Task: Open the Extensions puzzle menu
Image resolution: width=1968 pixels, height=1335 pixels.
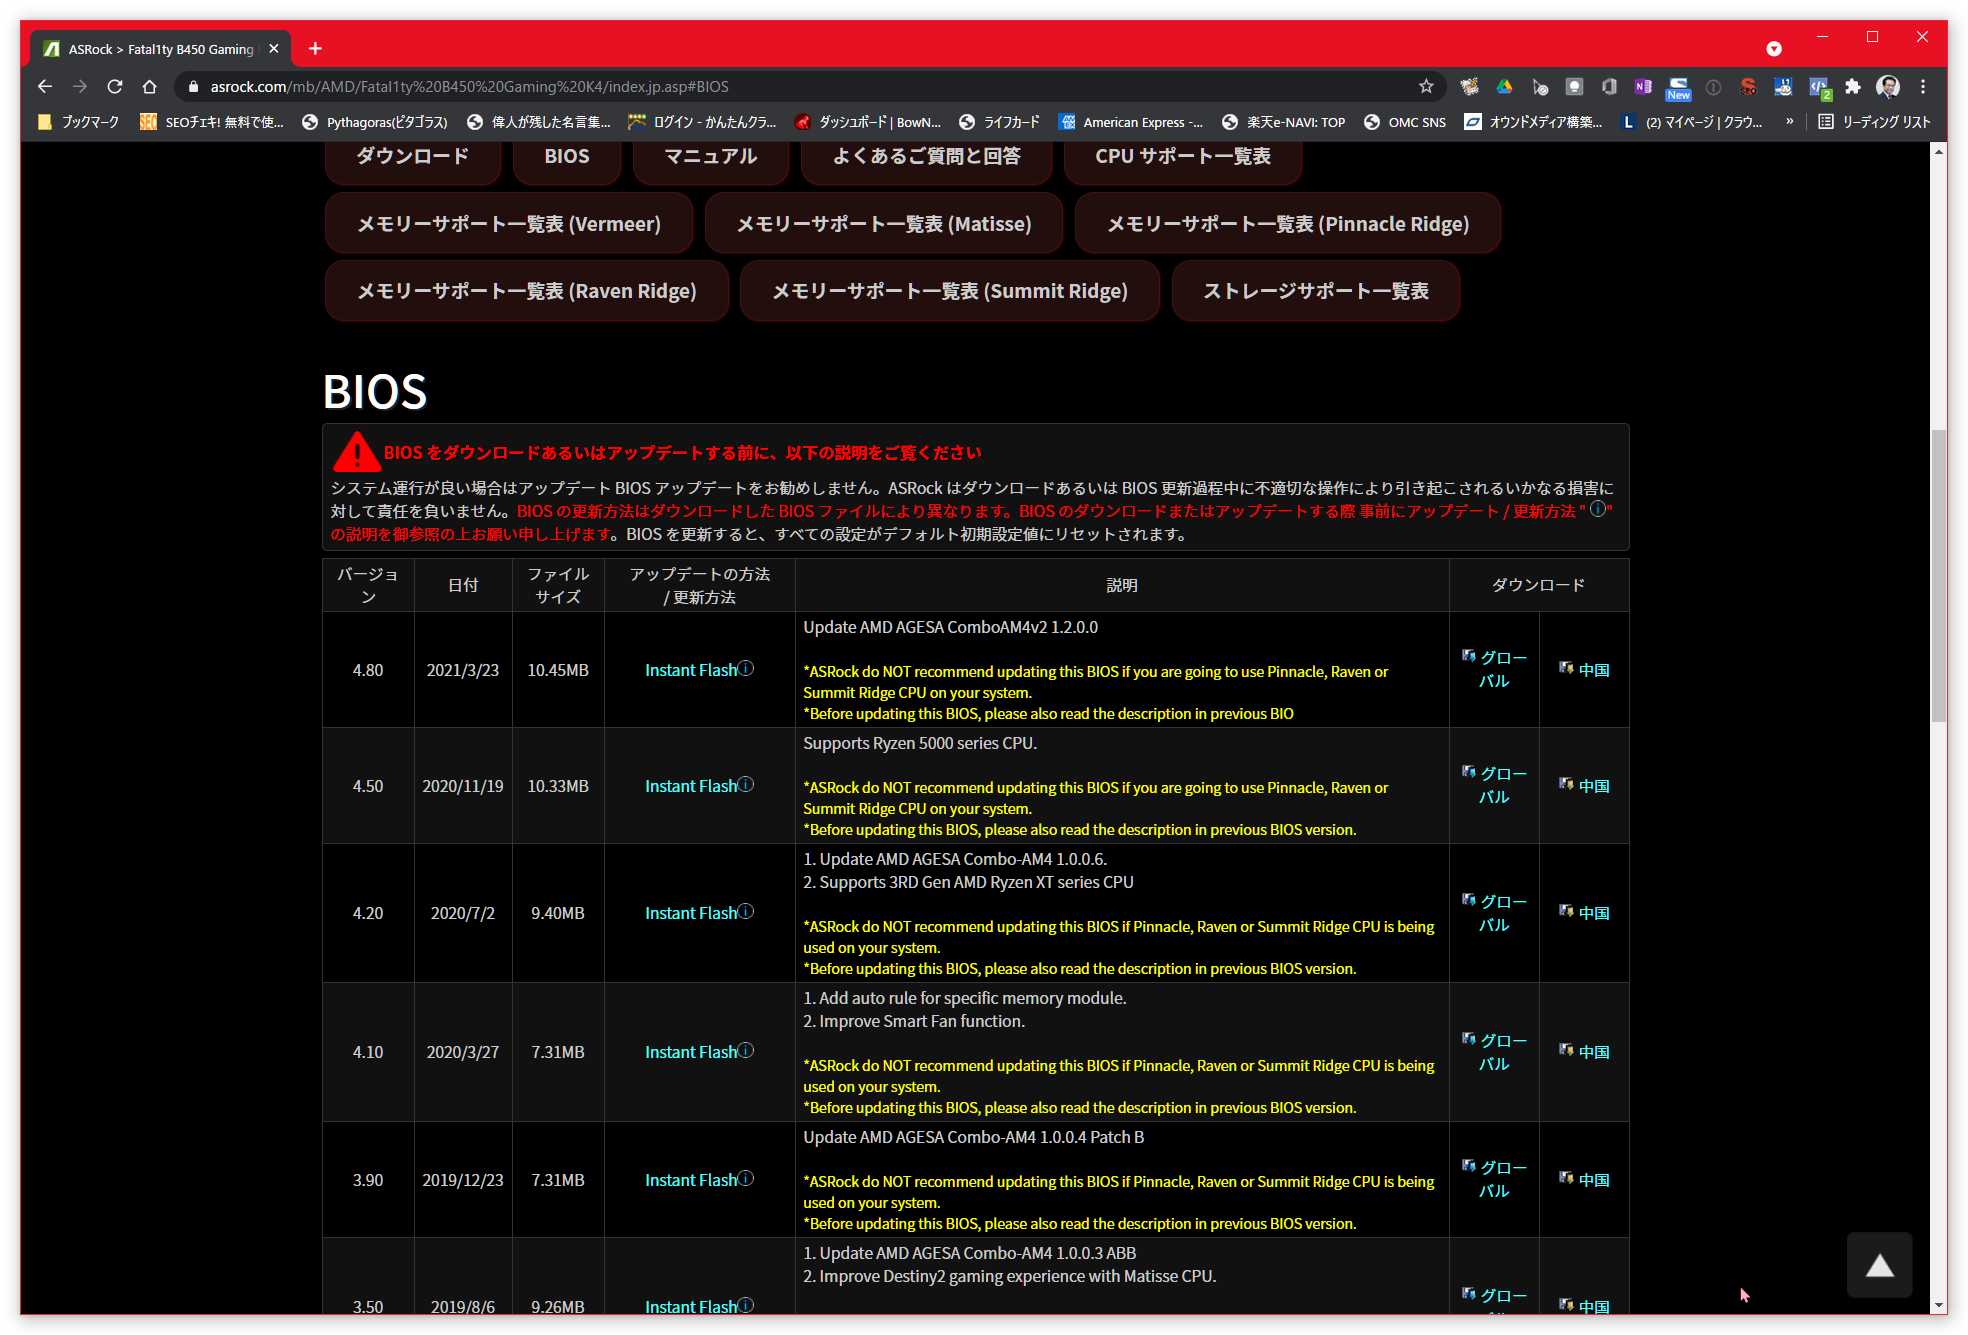Action: [x=1853, y=87]
